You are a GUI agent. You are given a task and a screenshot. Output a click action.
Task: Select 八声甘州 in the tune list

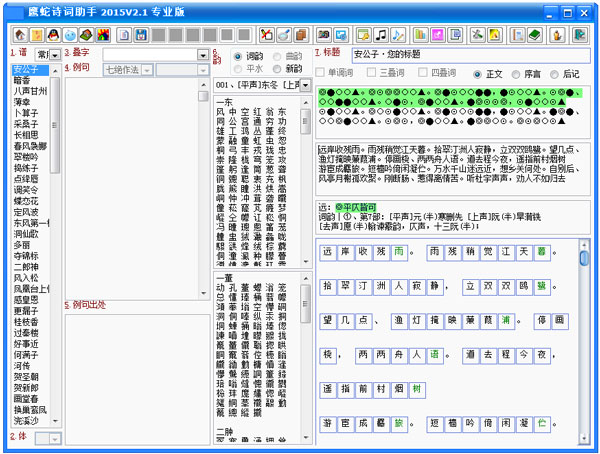[x=29, y=90]
